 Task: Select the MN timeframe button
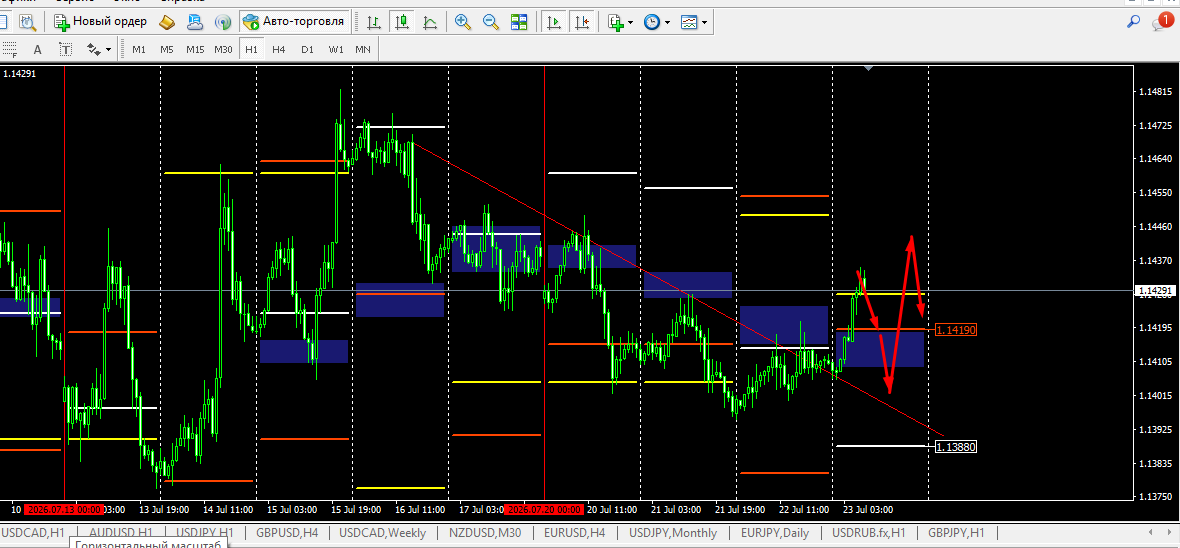[363, 50]
